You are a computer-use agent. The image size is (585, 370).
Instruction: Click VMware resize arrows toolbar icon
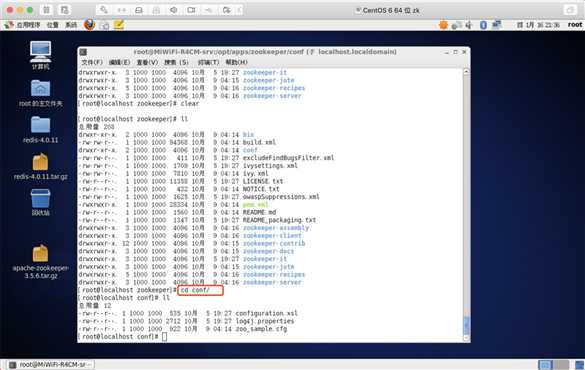coord(121,10)
